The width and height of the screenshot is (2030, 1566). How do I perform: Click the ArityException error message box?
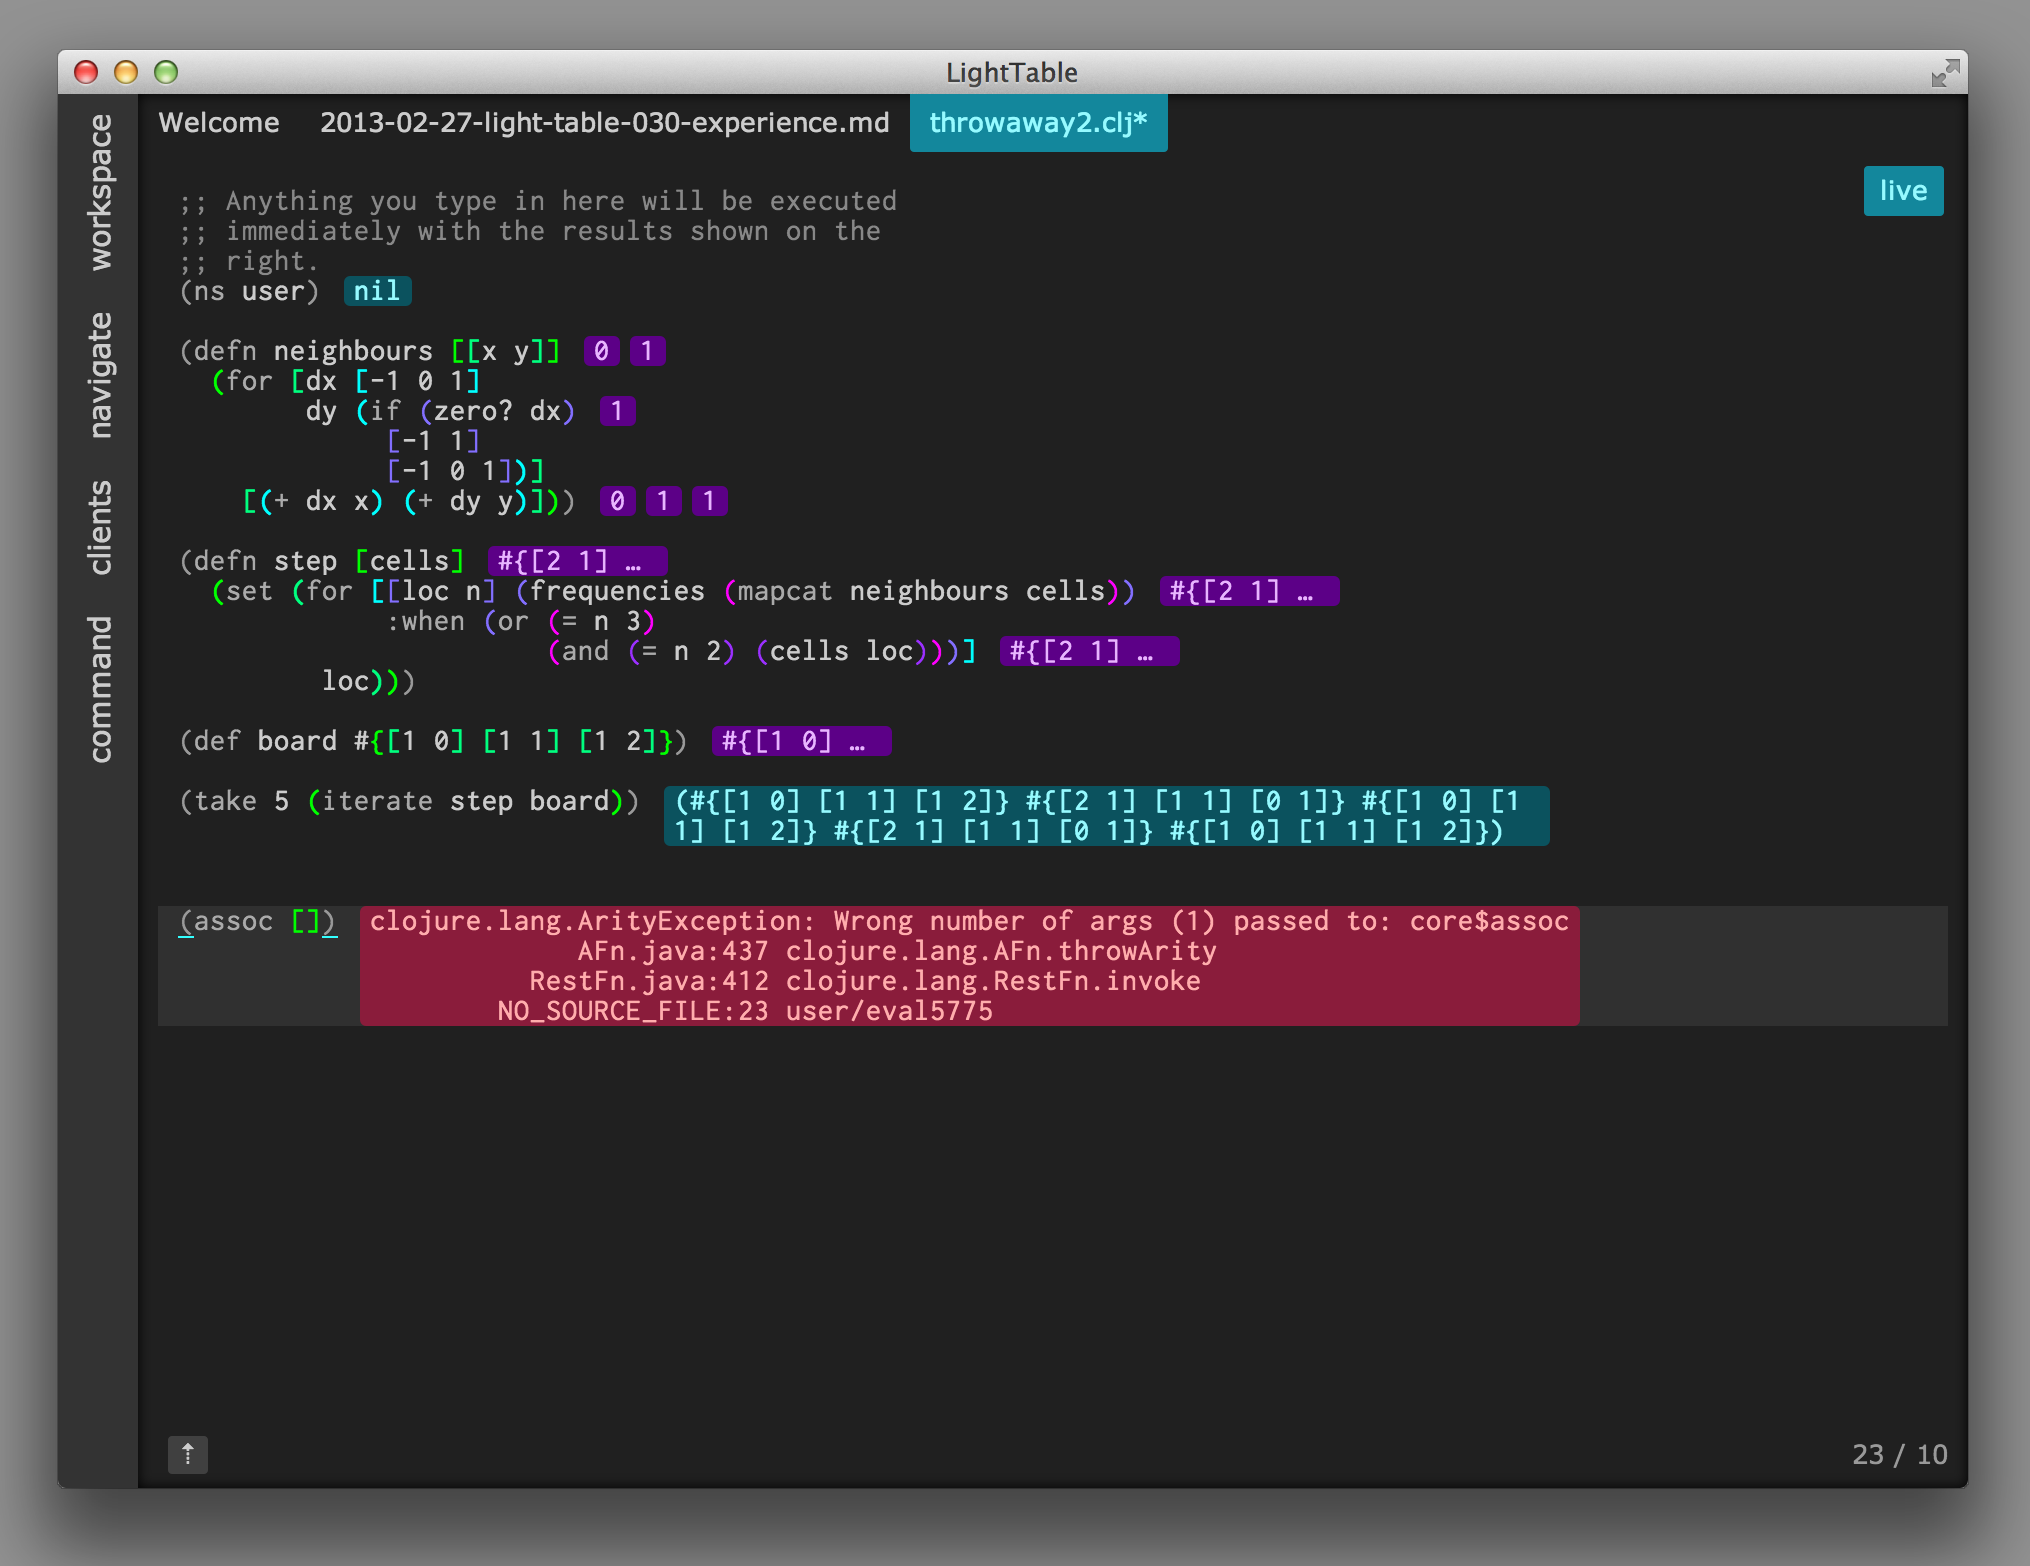(968, 966)
